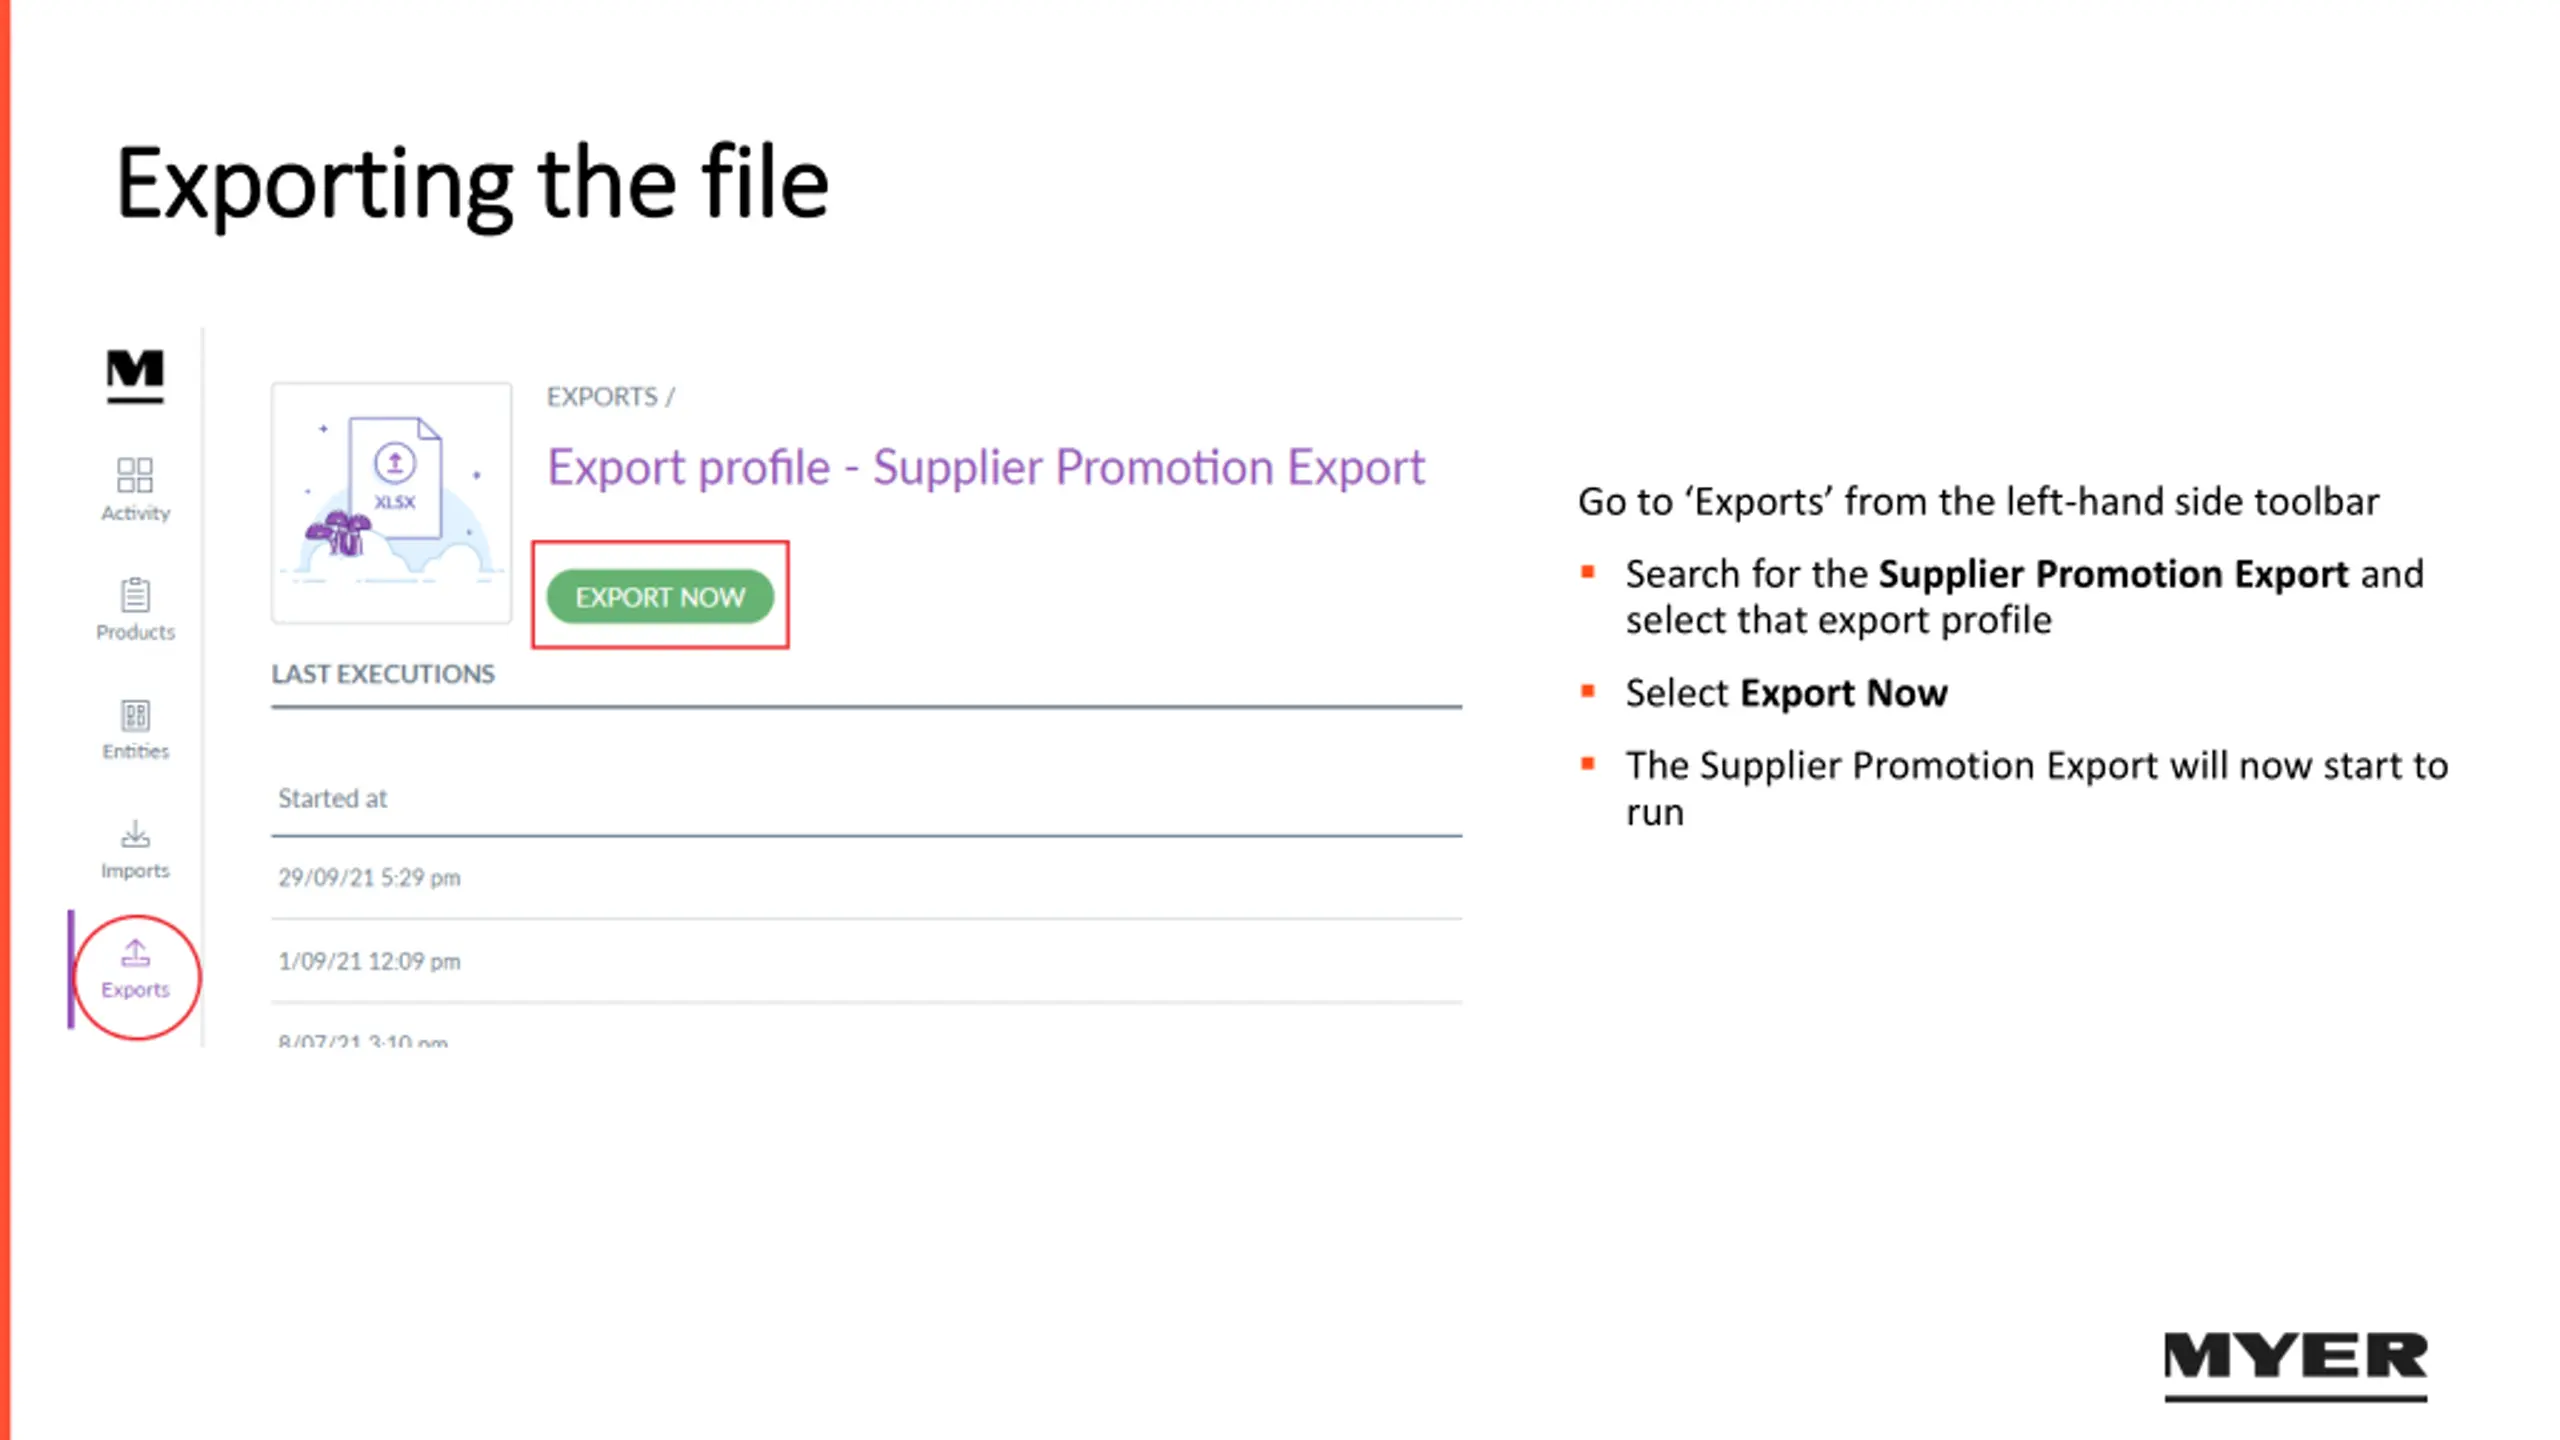Open the 1/09/21 12:09 pm execution row
This screenshot has width=2560, height=1440.
point(866,961)
